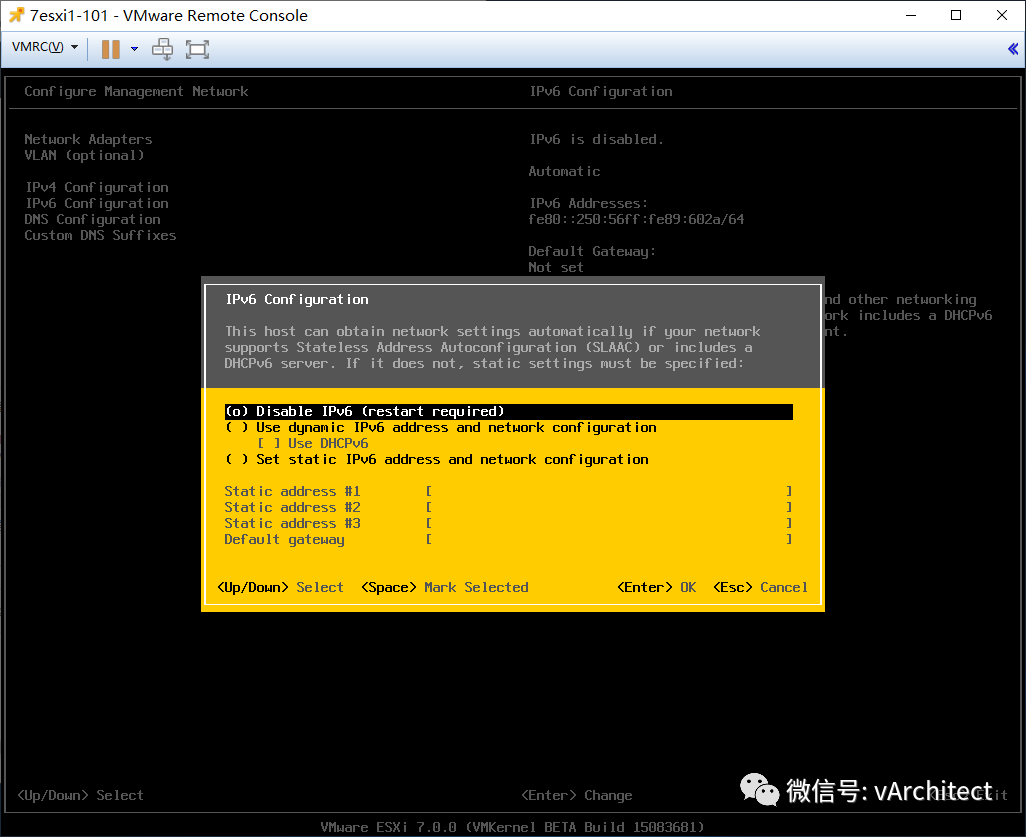
Task: Click the <Enter> OK option
Action: click(x=656, y=587)
